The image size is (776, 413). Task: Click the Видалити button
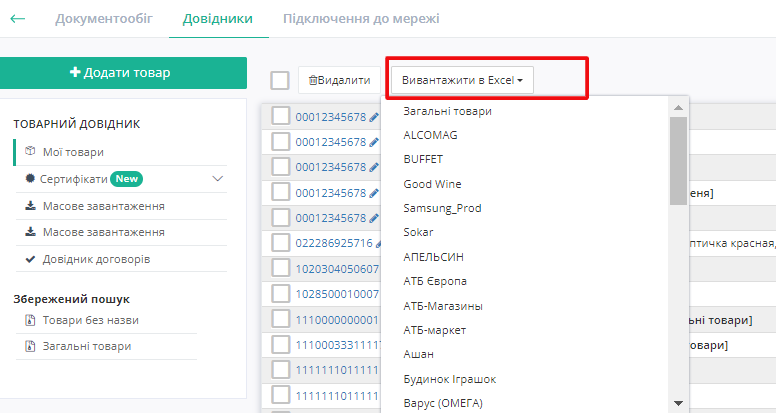click(340, 80)
